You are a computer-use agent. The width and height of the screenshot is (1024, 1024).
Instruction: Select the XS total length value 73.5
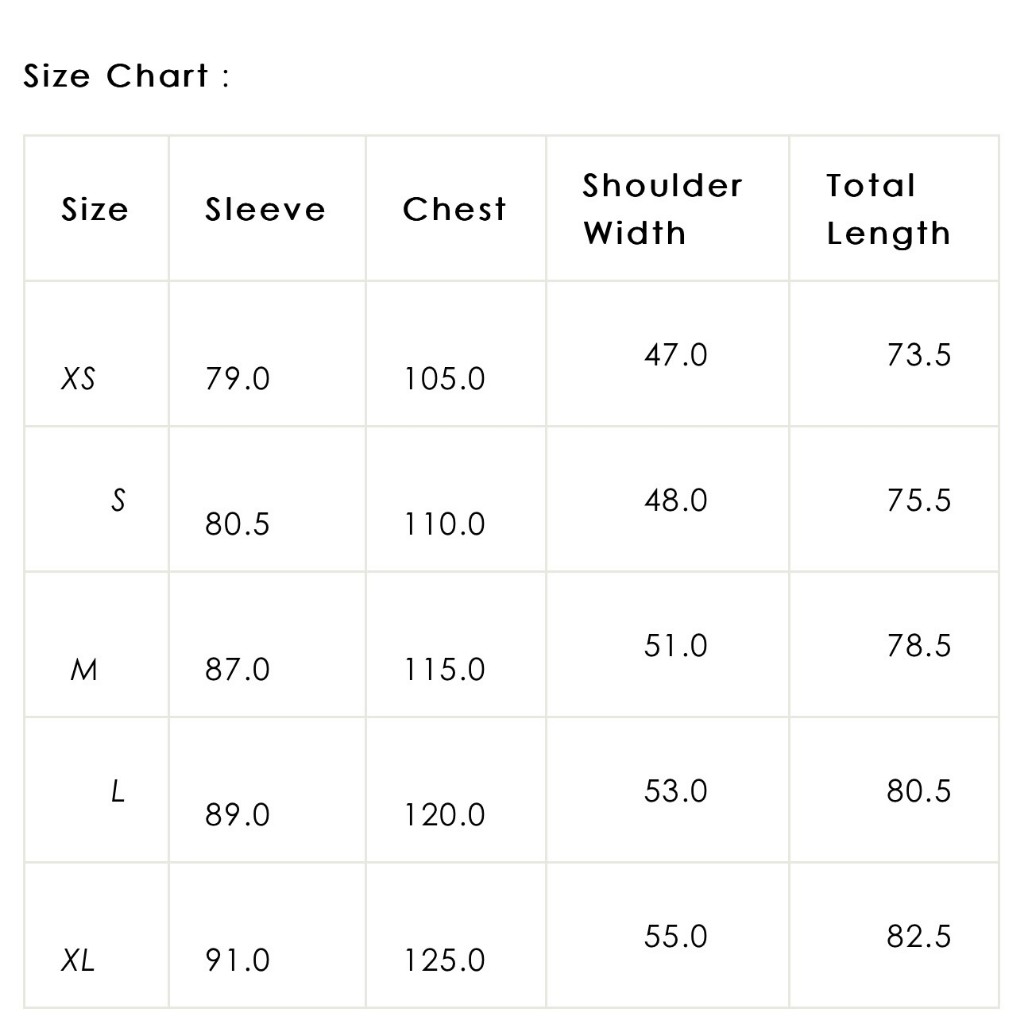(x=918, y=355)
